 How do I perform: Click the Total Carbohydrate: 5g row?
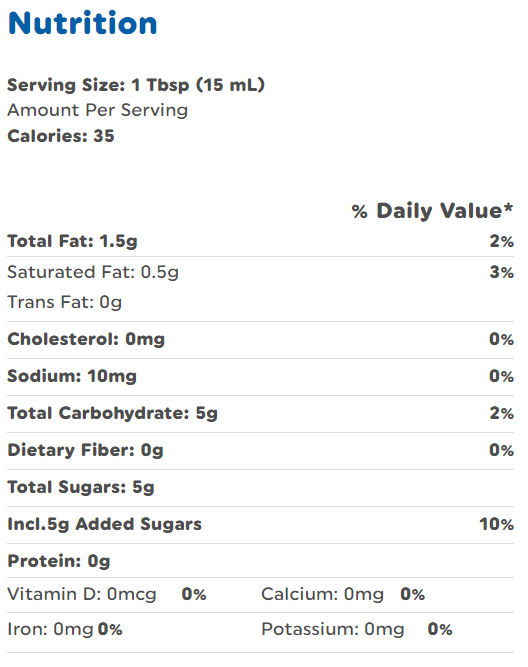click(x=260, y=413)
